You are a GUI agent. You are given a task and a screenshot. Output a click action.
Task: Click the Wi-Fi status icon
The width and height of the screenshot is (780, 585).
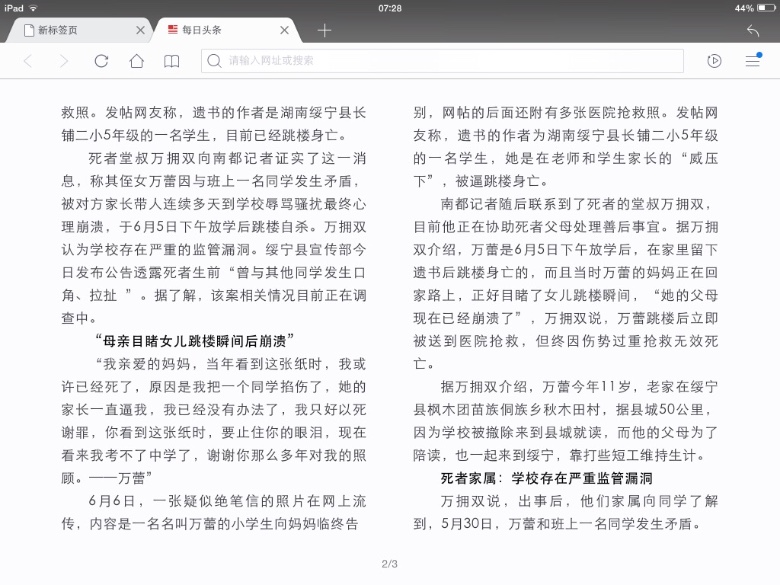(x=33, y=8)
